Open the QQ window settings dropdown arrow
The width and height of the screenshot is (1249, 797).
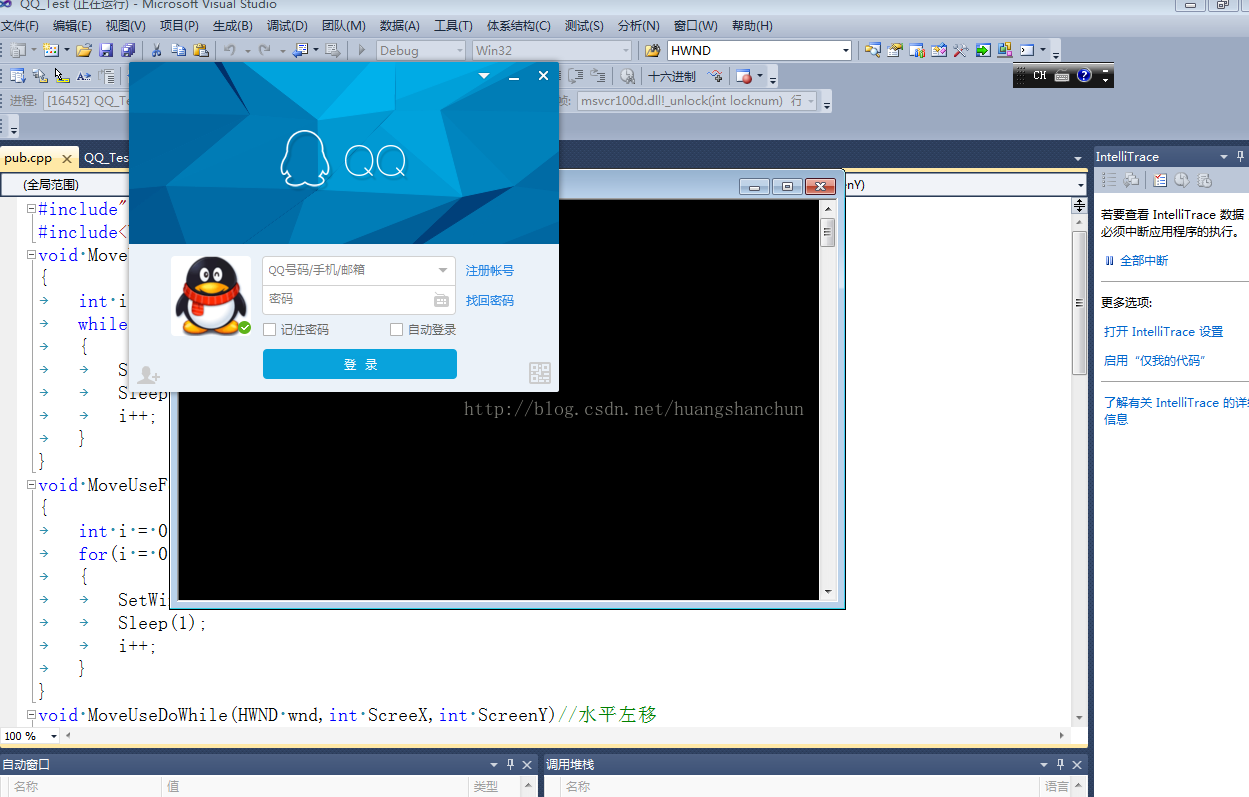(x=484, y=76)
